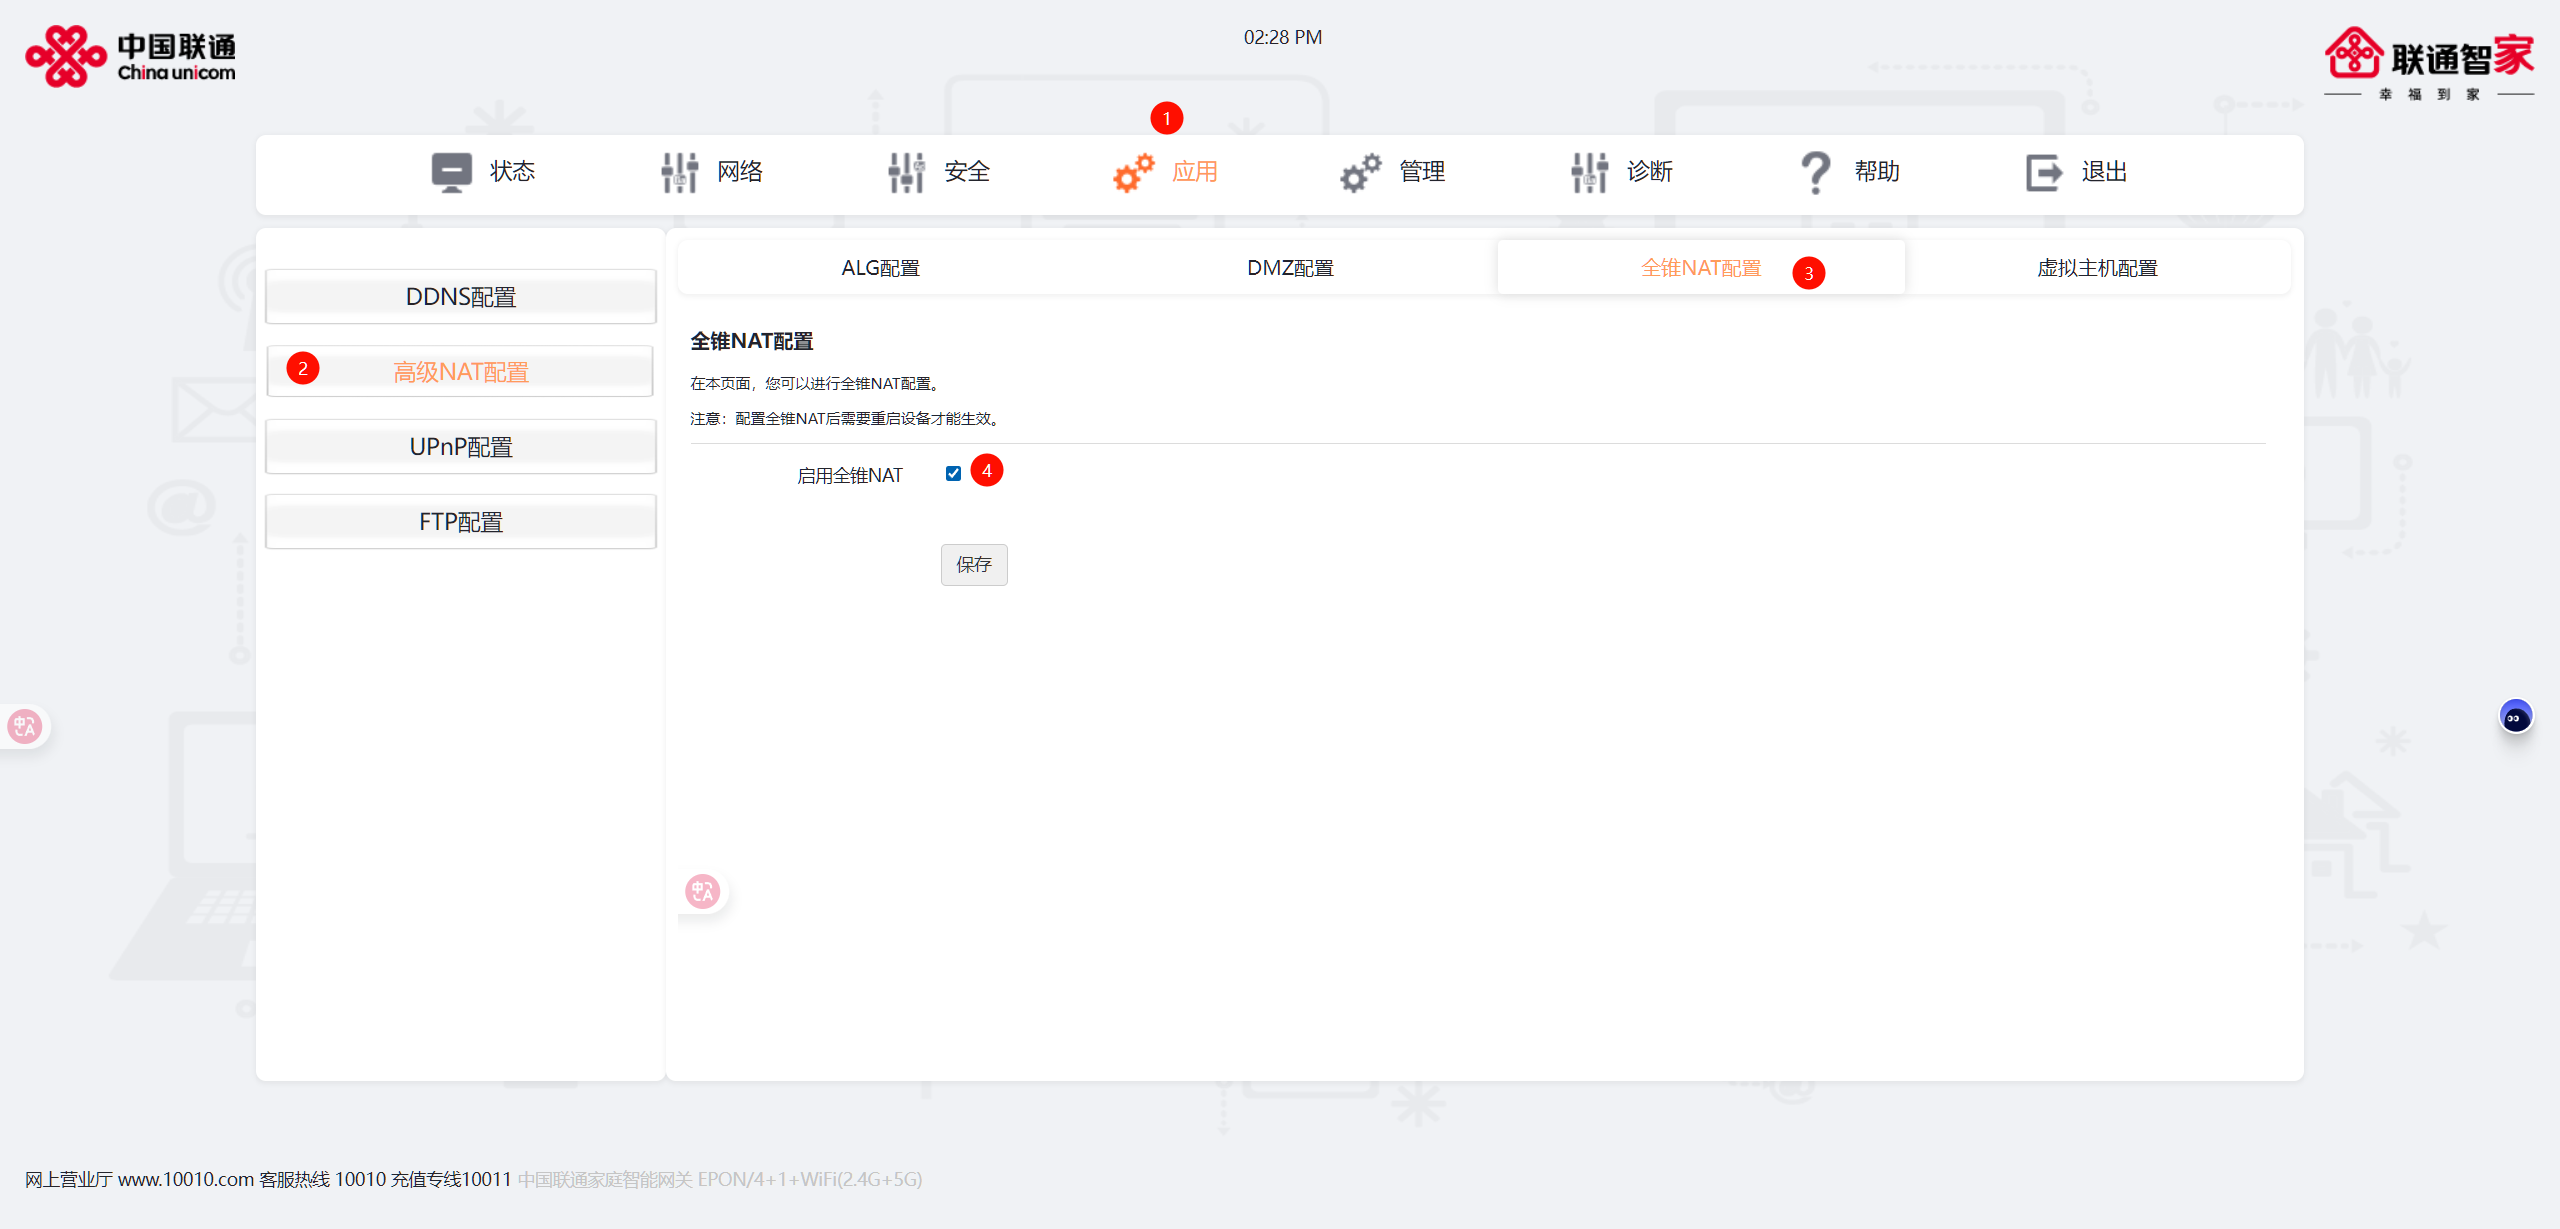The width and height of the screenshot is (2560, 1229).
Task: Uncheck the 启用全锥NAT checkbox
Action: click(953, 474)
